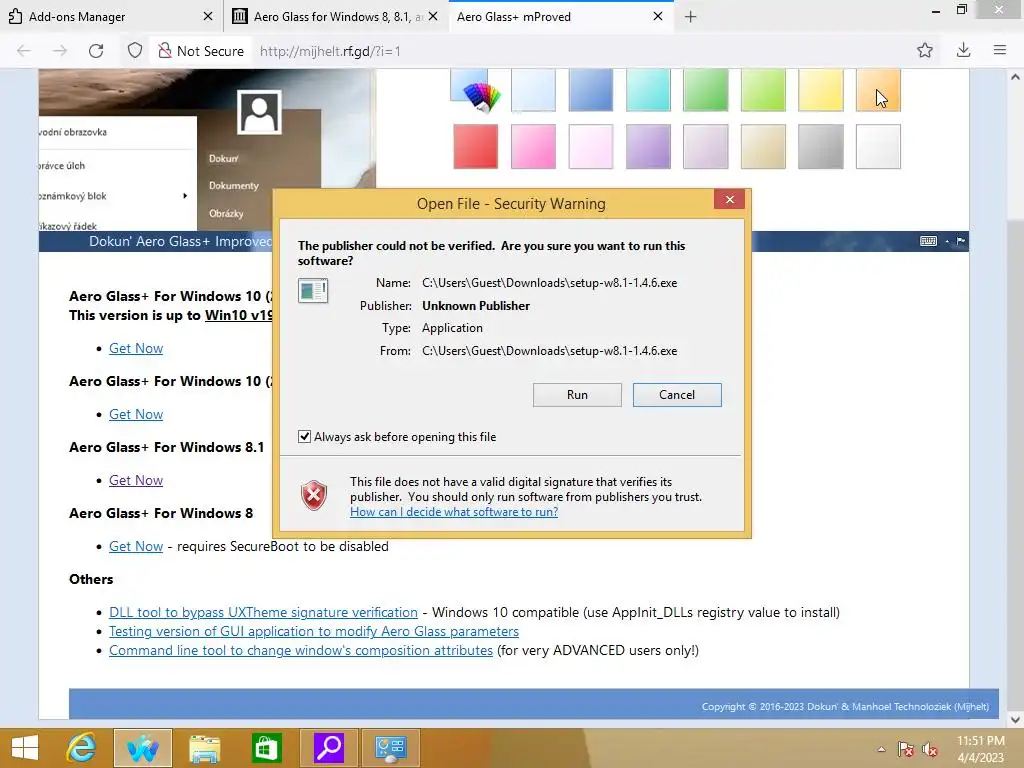Open 'How can I decide what software to run?' link
The height and width of the screenshot is (768, 1024).
454,511
